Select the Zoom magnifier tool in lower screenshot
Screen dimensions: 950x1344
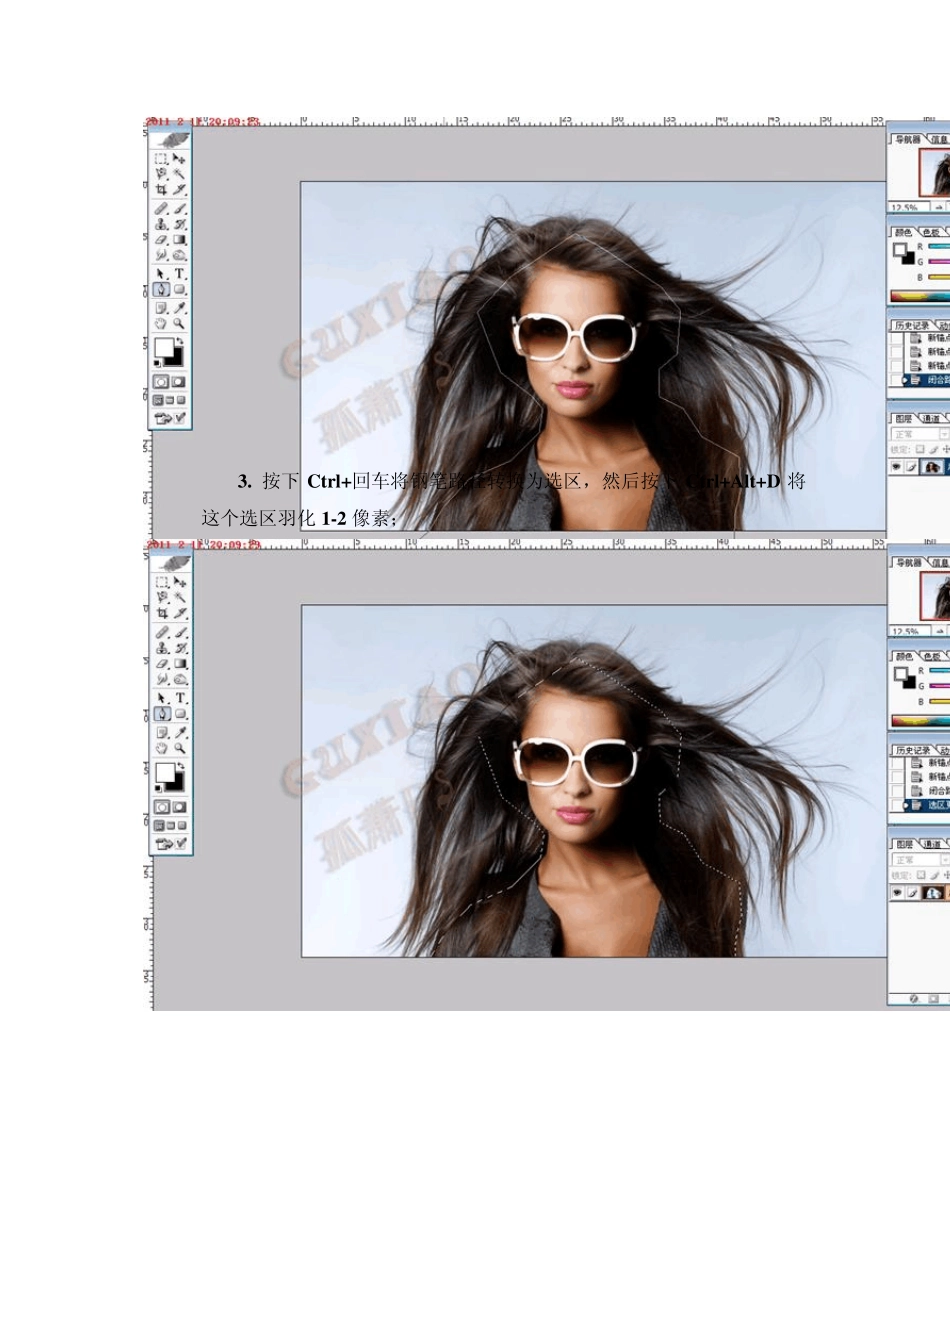pyautogui.click(x=180, y=748)
